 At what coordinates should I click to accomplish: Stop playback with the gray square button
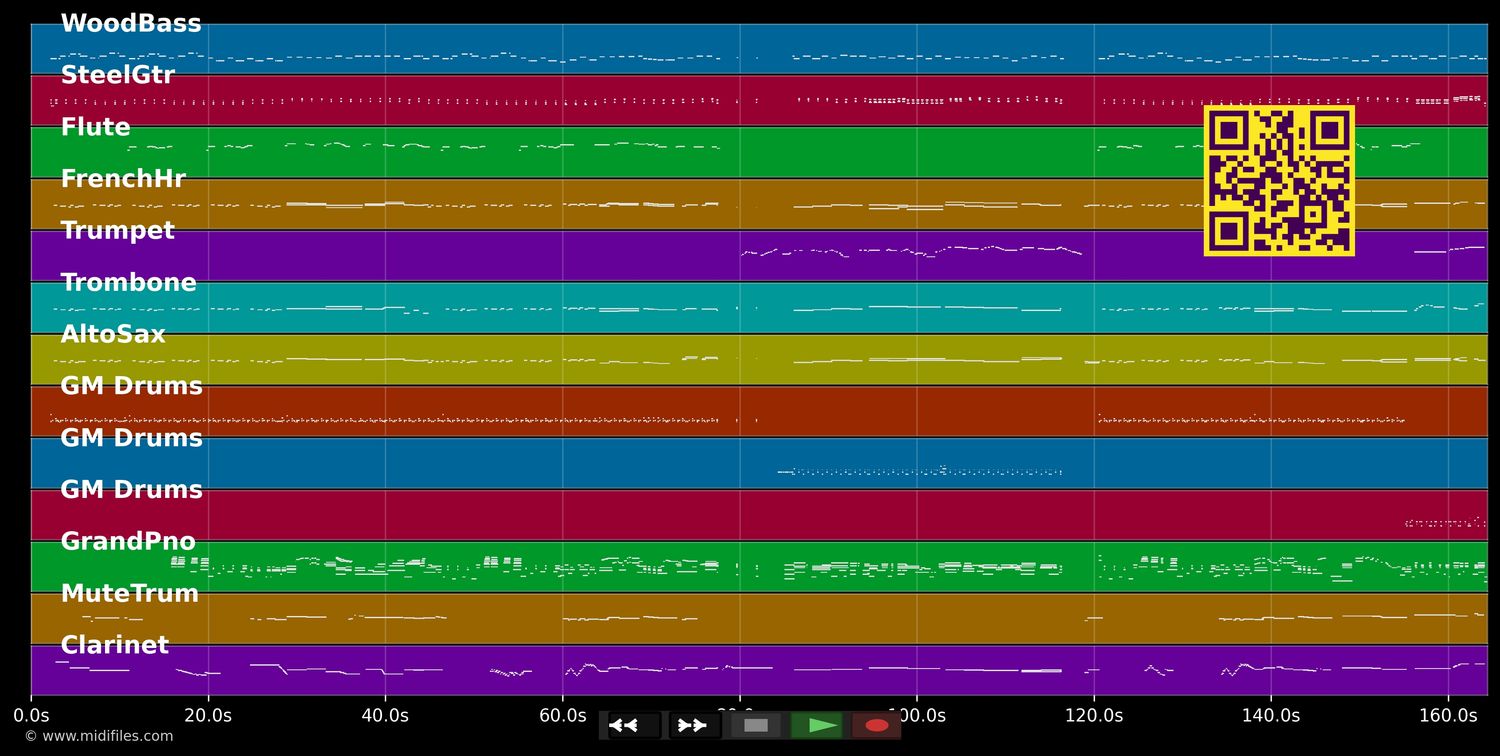coord(756,725)
